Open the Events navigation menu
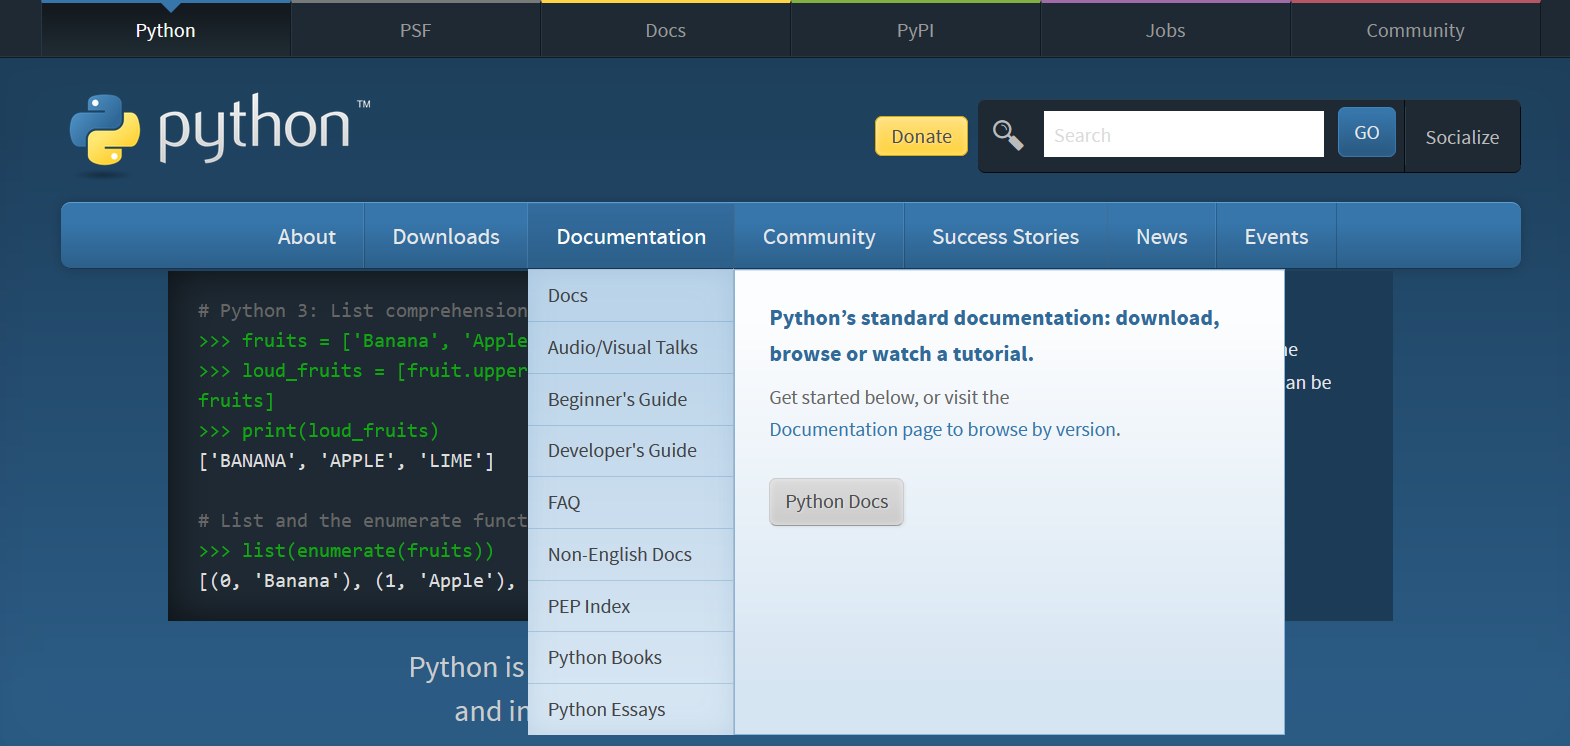The width and height of the screenshot is (1570, 746). (1277, 237)
